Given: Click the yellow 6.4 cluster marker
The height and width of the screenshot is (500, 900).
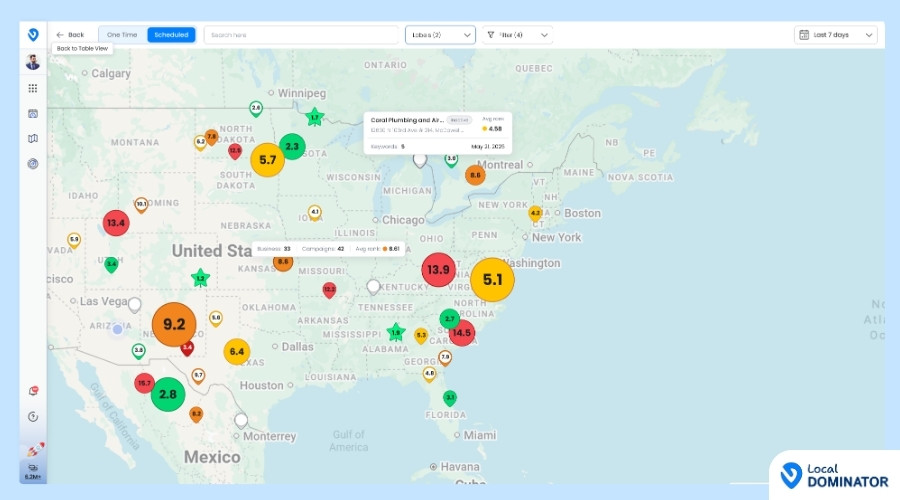Looking at the screenshot, I should click(x=236, y=351).
